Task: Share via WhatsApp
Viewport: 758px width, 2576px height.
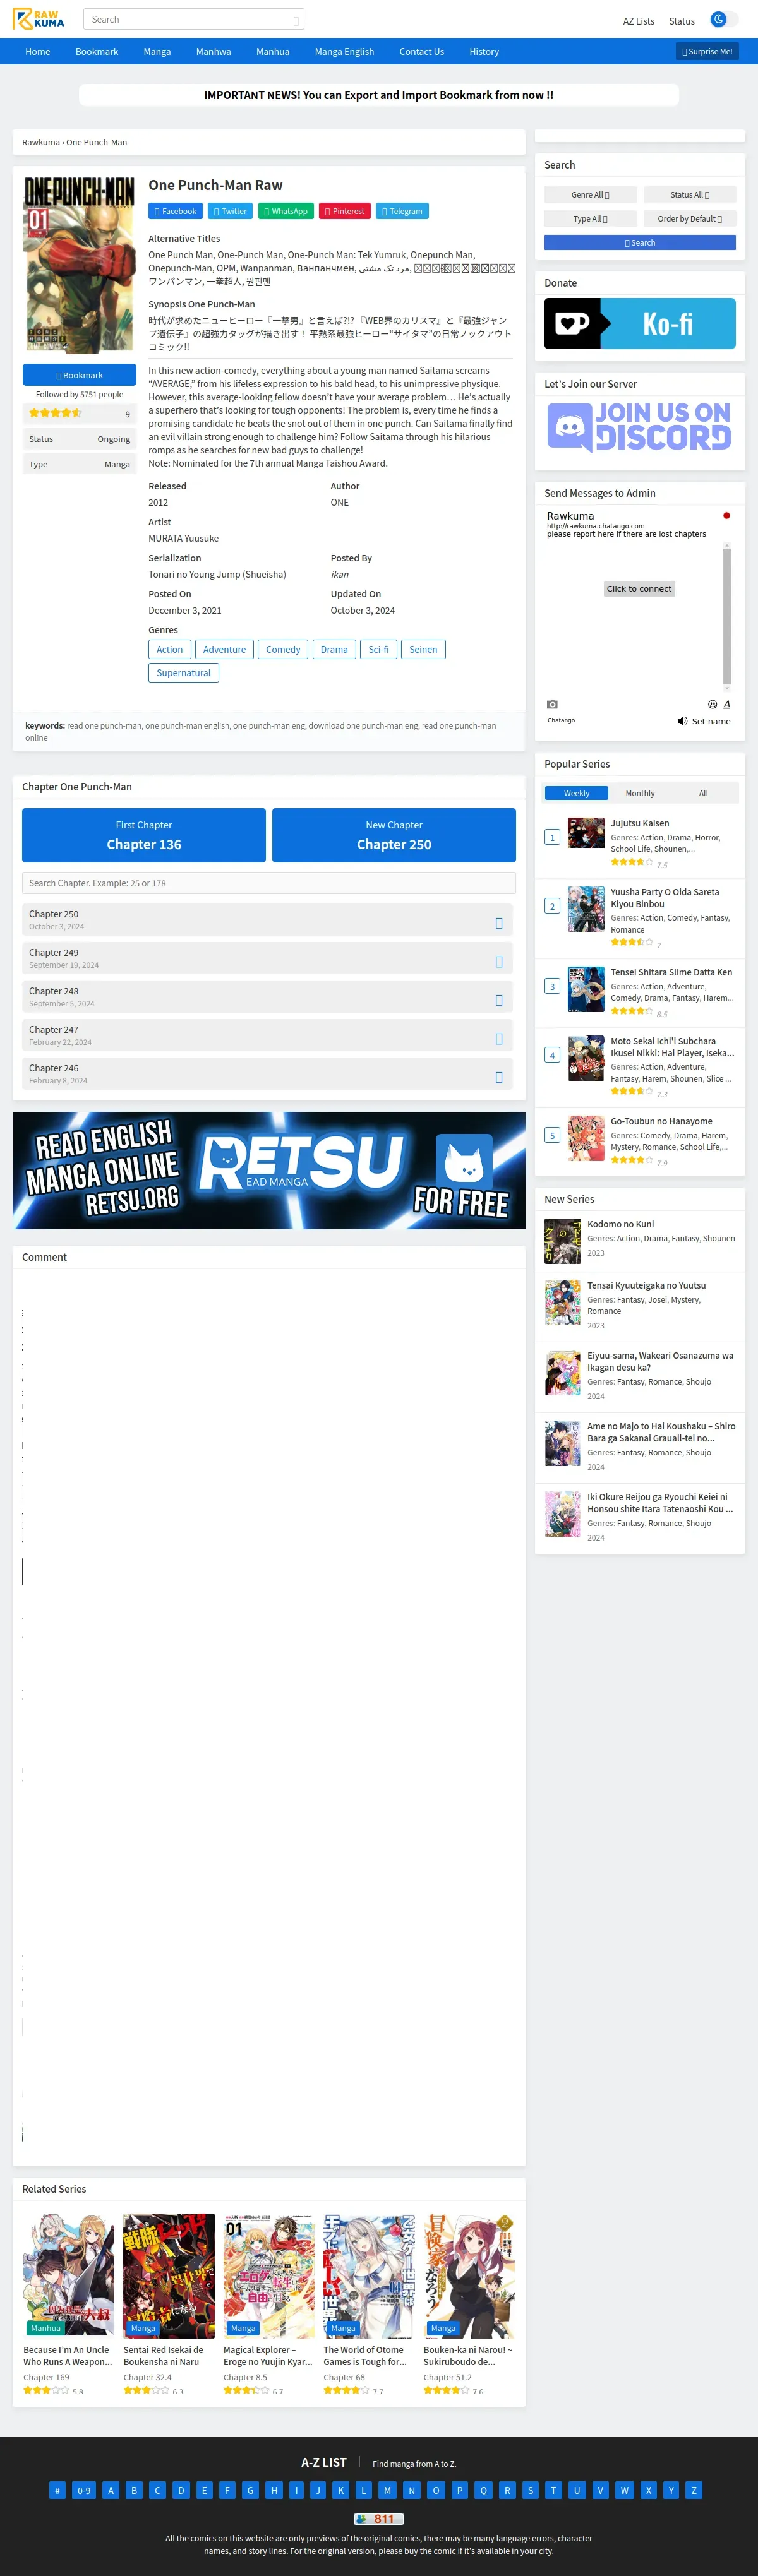Action: click(286, 211)
